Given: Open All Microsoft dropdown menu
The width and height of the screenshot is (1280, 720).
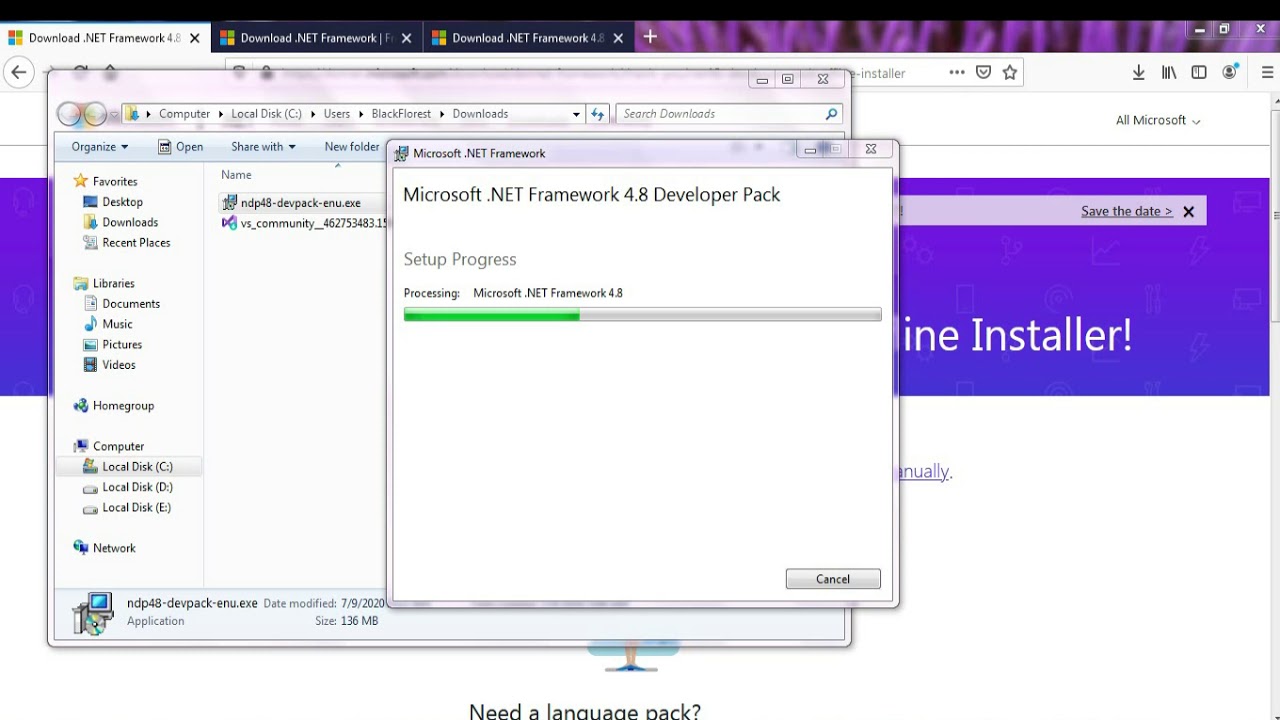Looking at the screenshot, I should point(1158,120).
